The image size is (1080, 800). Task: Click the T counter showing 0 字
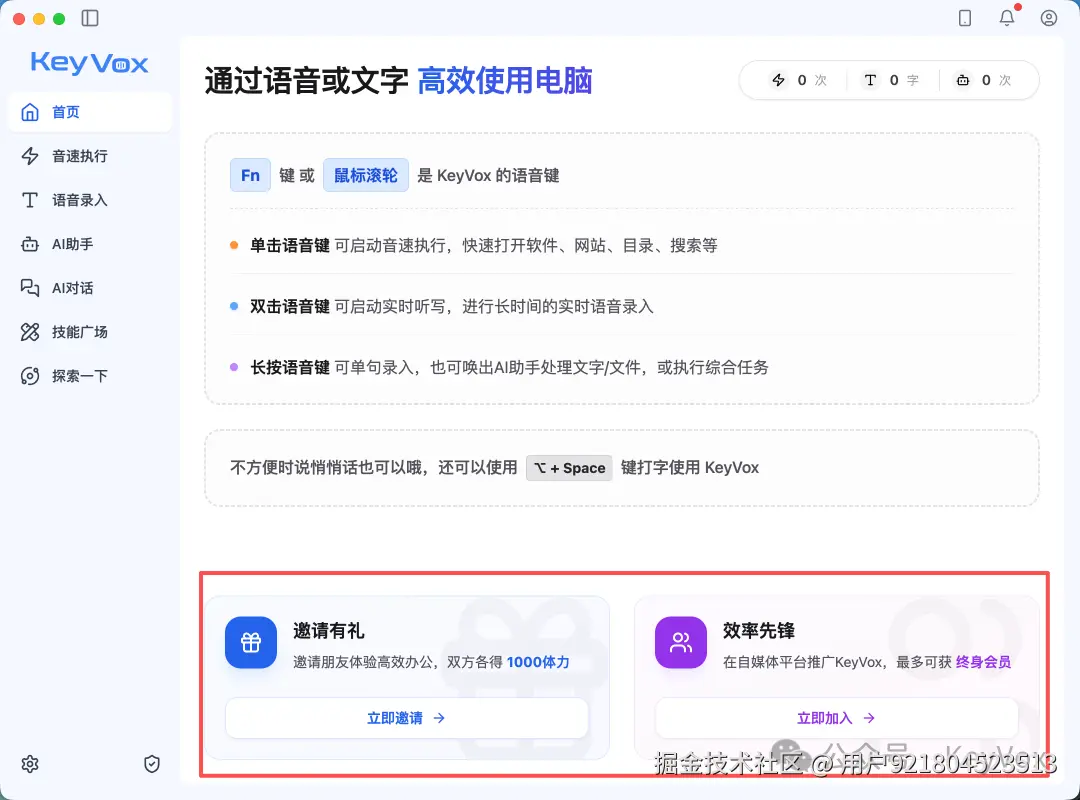tap(891, 80)
